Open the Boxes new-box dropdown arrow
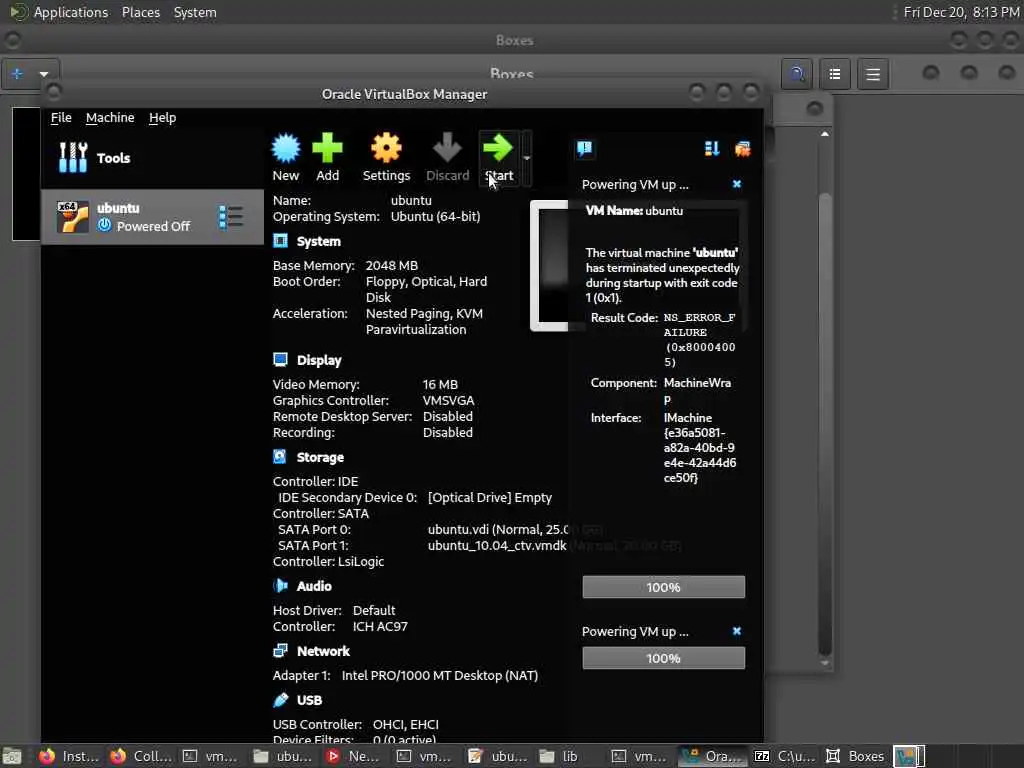 click(44, 74)
